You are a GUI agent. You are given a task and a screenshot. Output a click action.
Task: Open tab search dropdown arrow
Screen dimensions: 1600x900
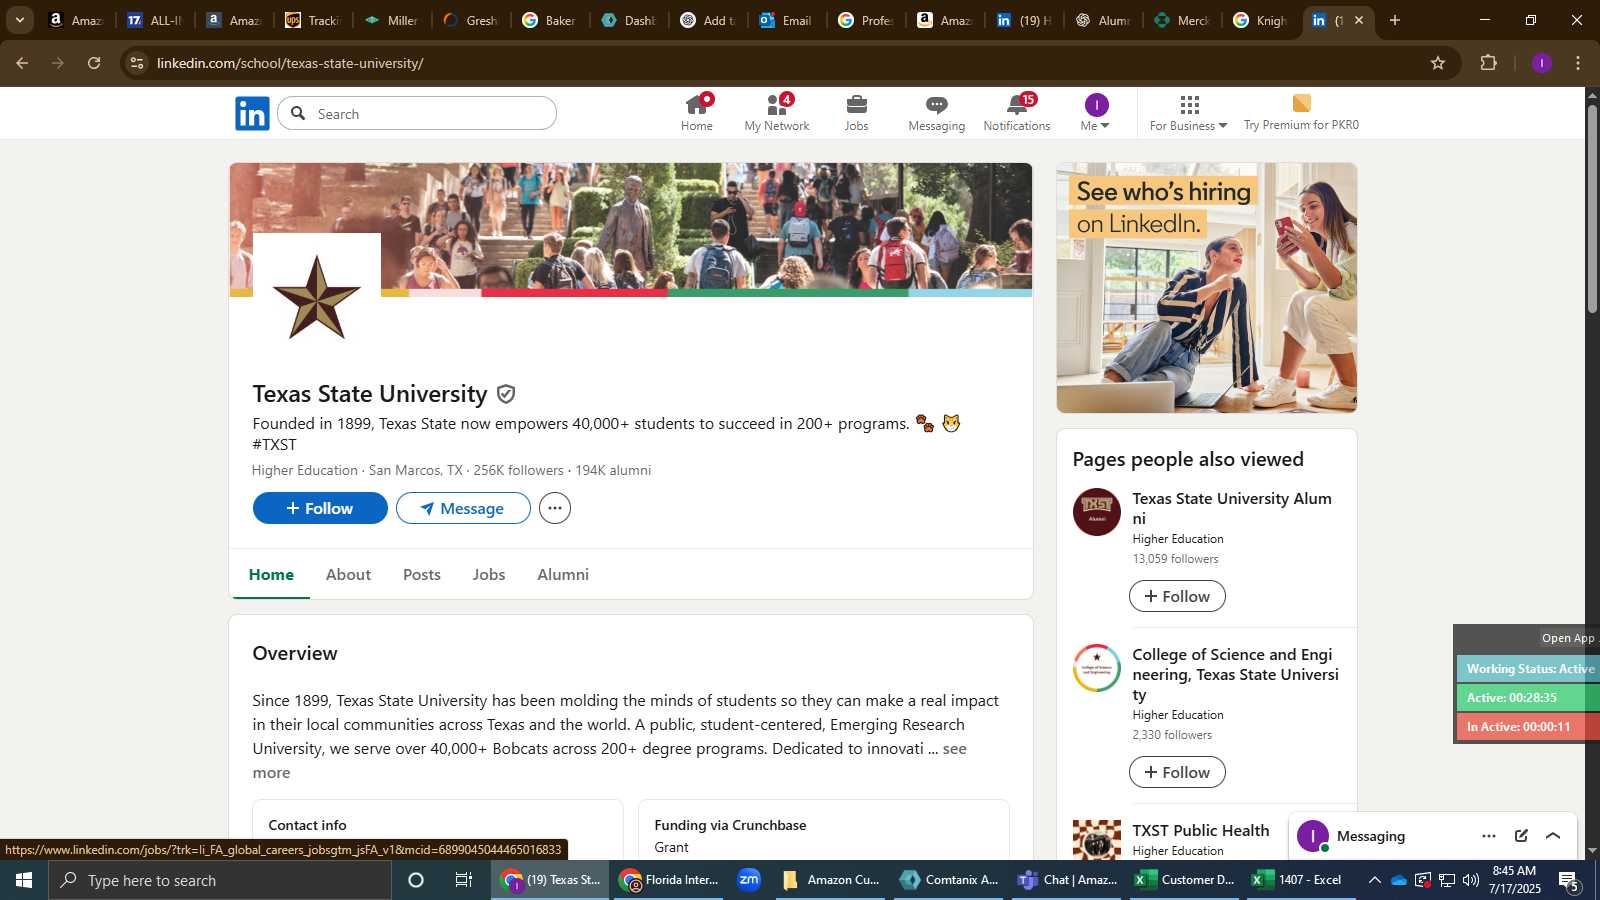pos(19,20)
